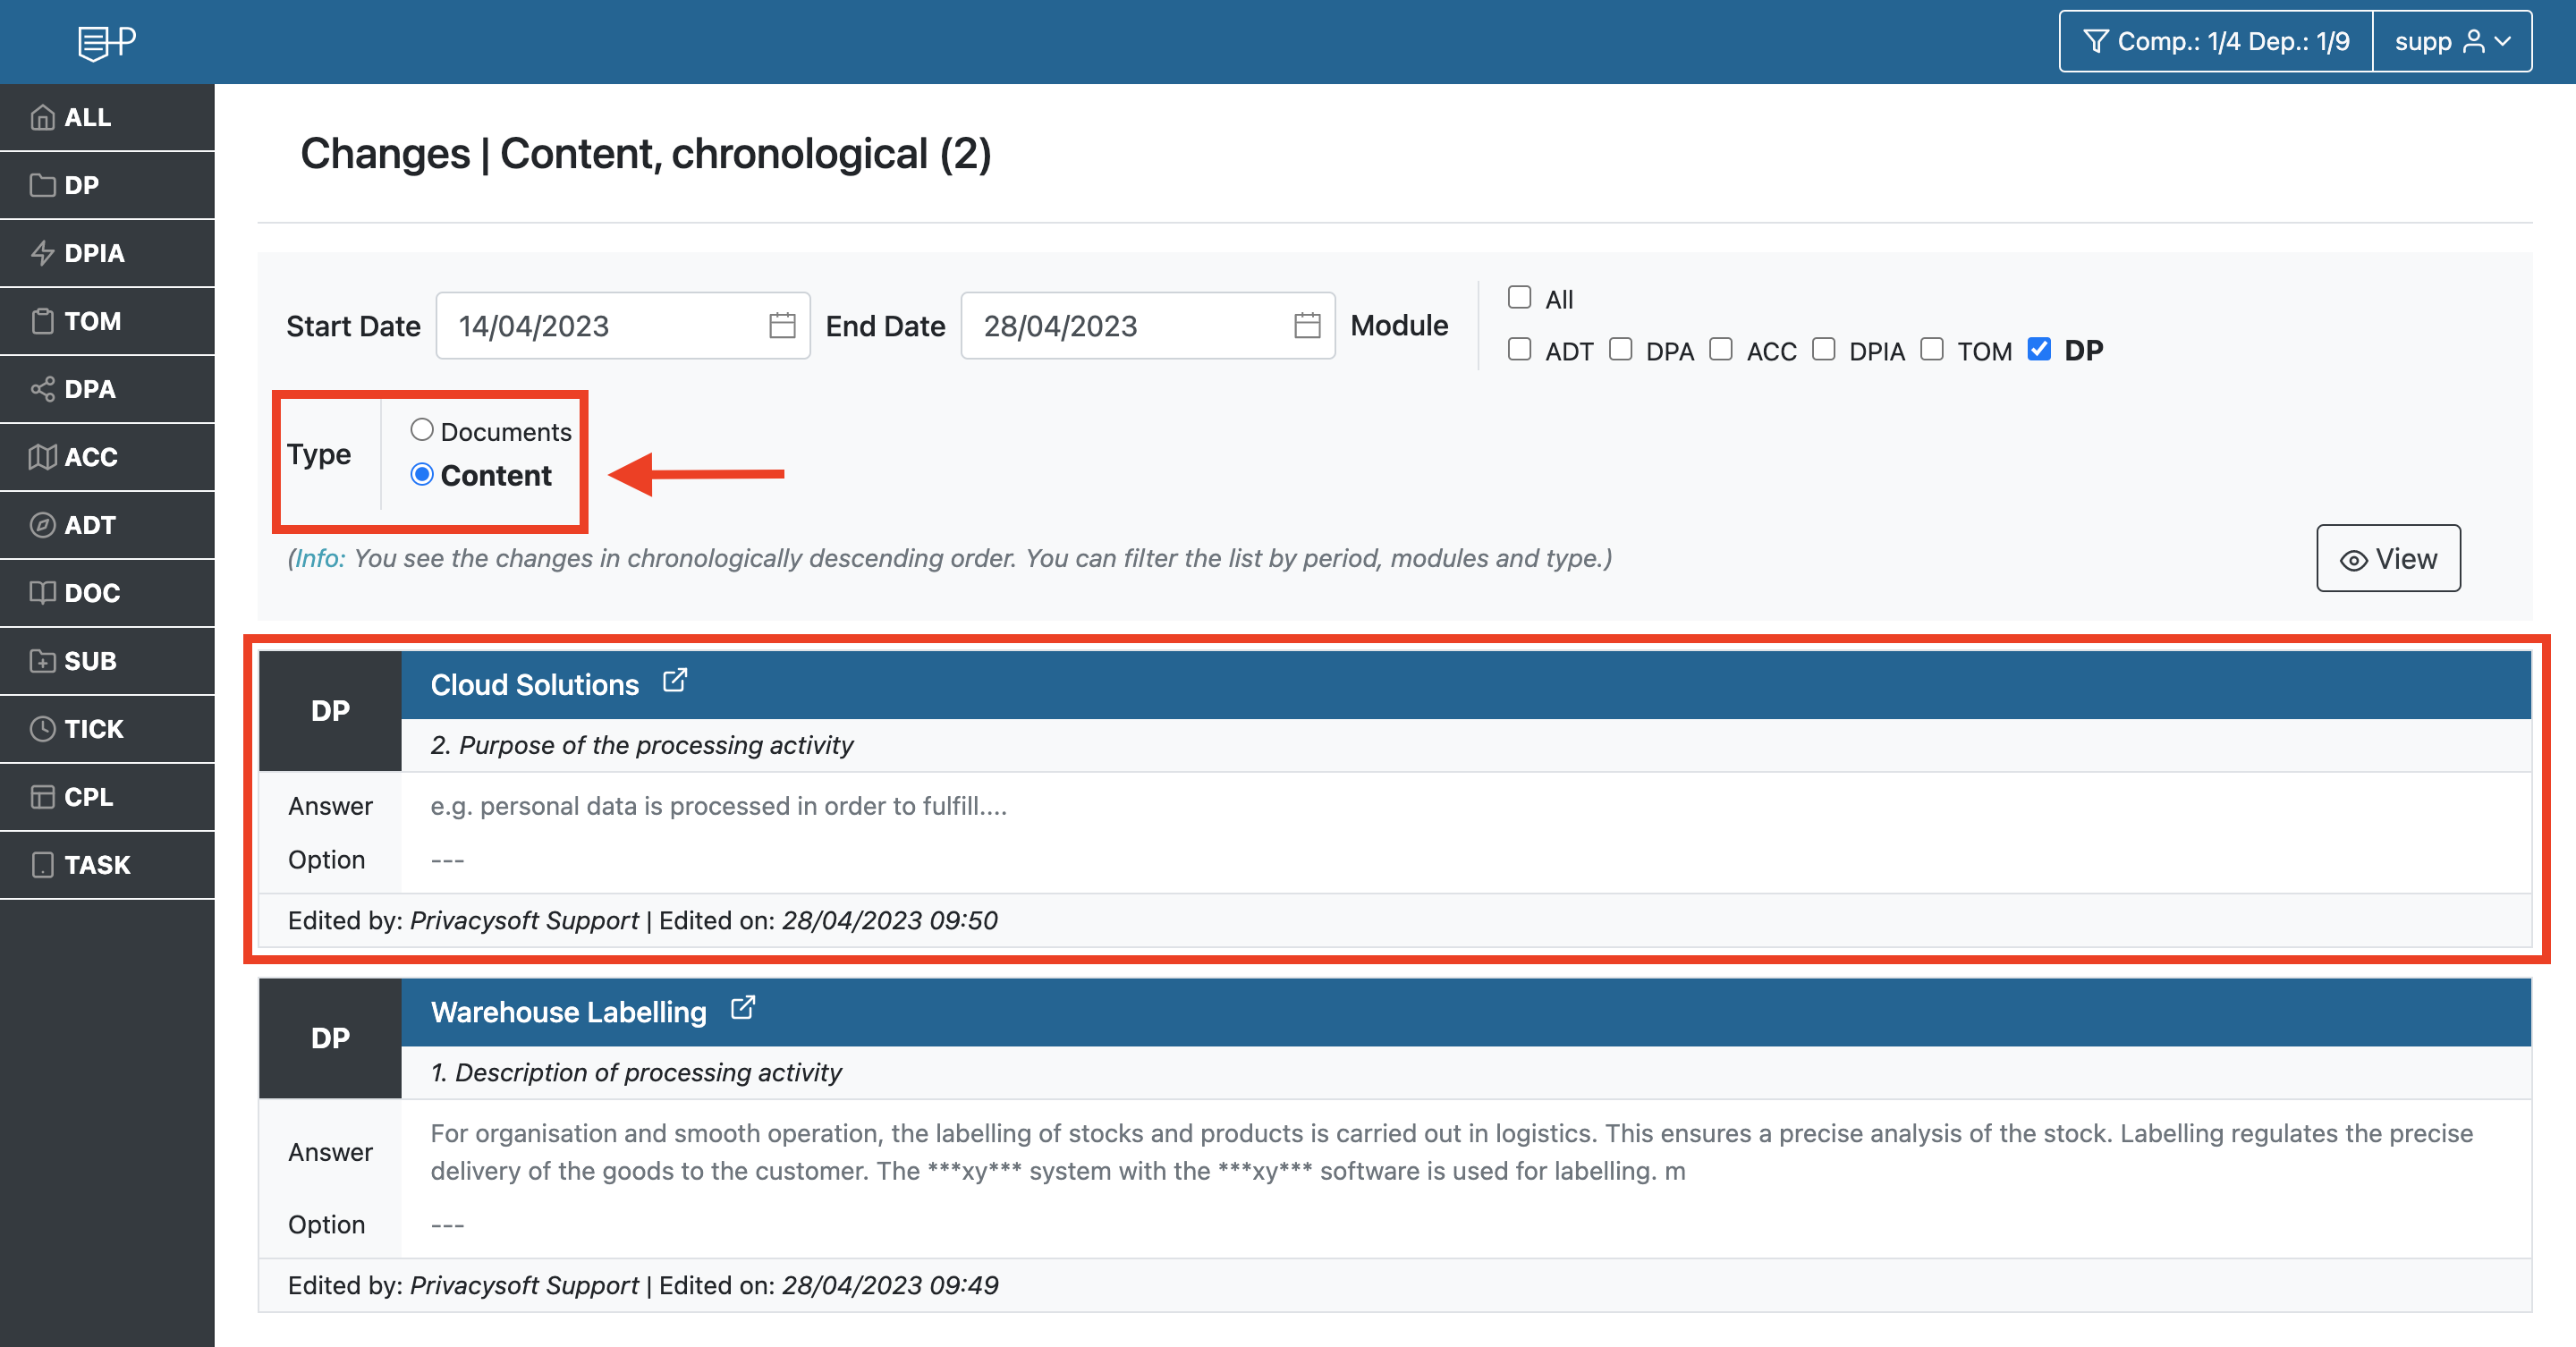Click the TICK clock icon

[42, 729]
